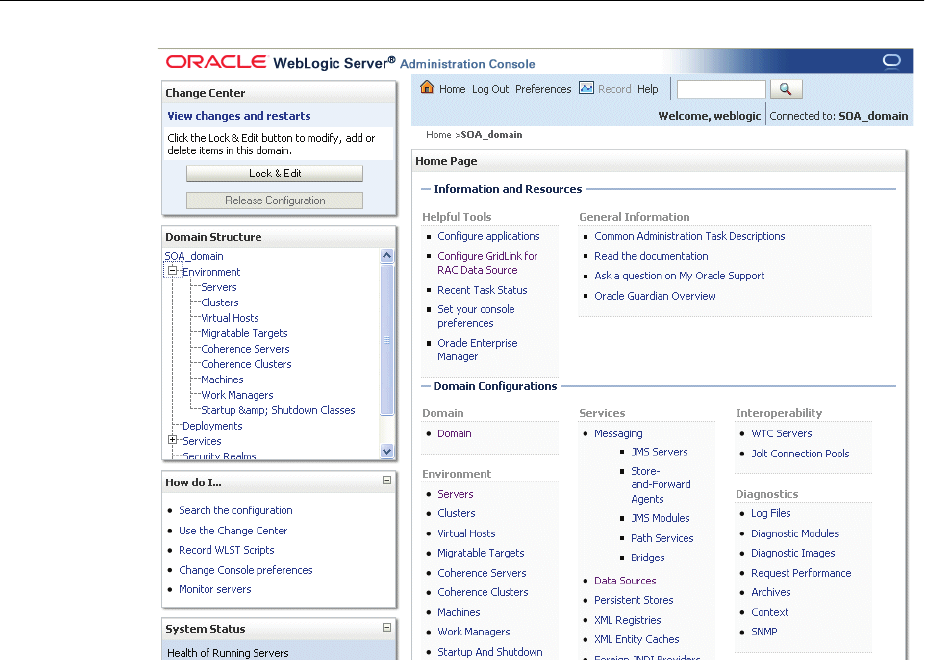Collapse the Environment tree node
The width and height of the screenshot is (925, 660).
pos(172,271)
